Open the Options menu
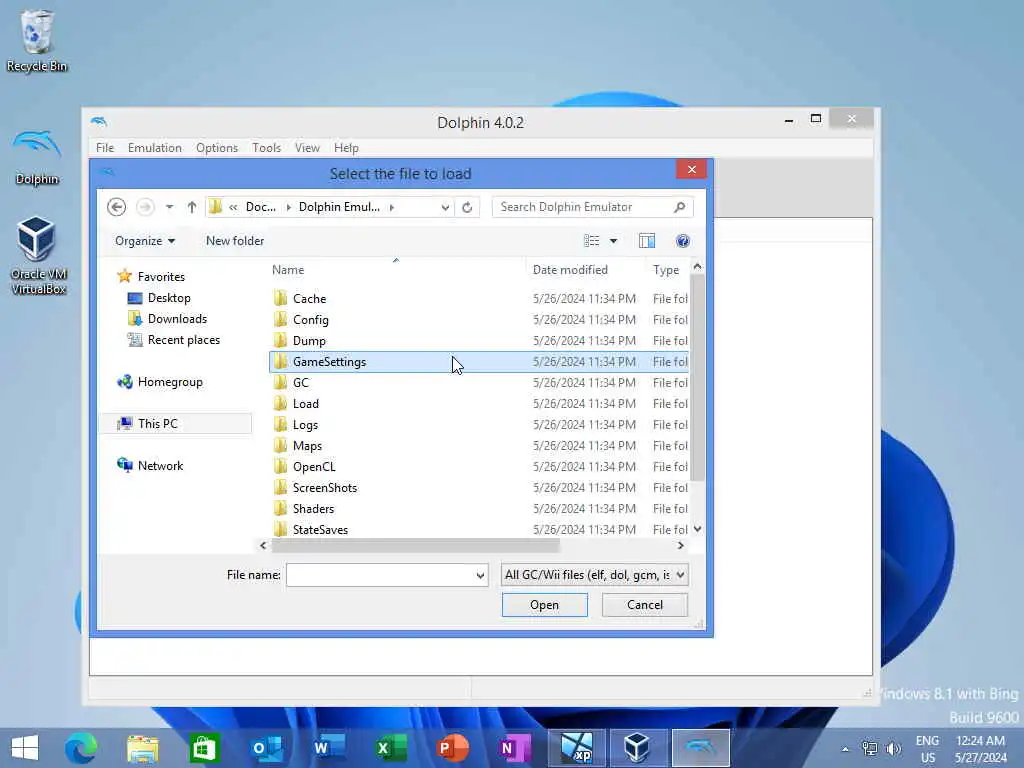This screenshot has width=1024, height=768. (x=217, y=148)
